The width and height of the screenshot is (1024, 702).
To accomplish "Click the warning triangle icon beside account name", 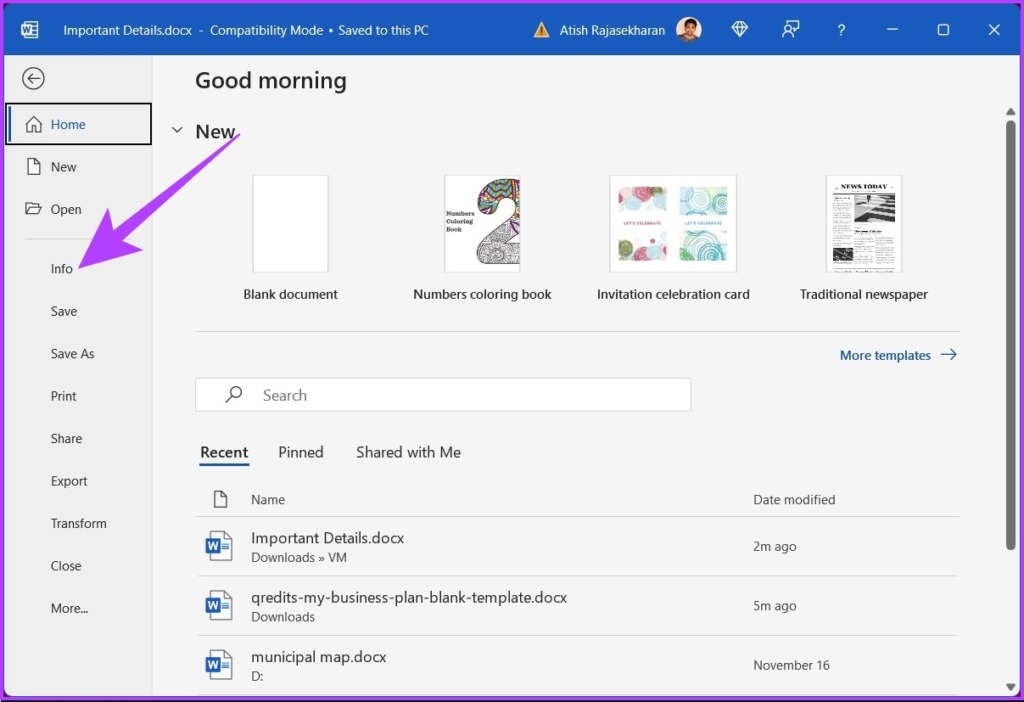I will 541,30.
